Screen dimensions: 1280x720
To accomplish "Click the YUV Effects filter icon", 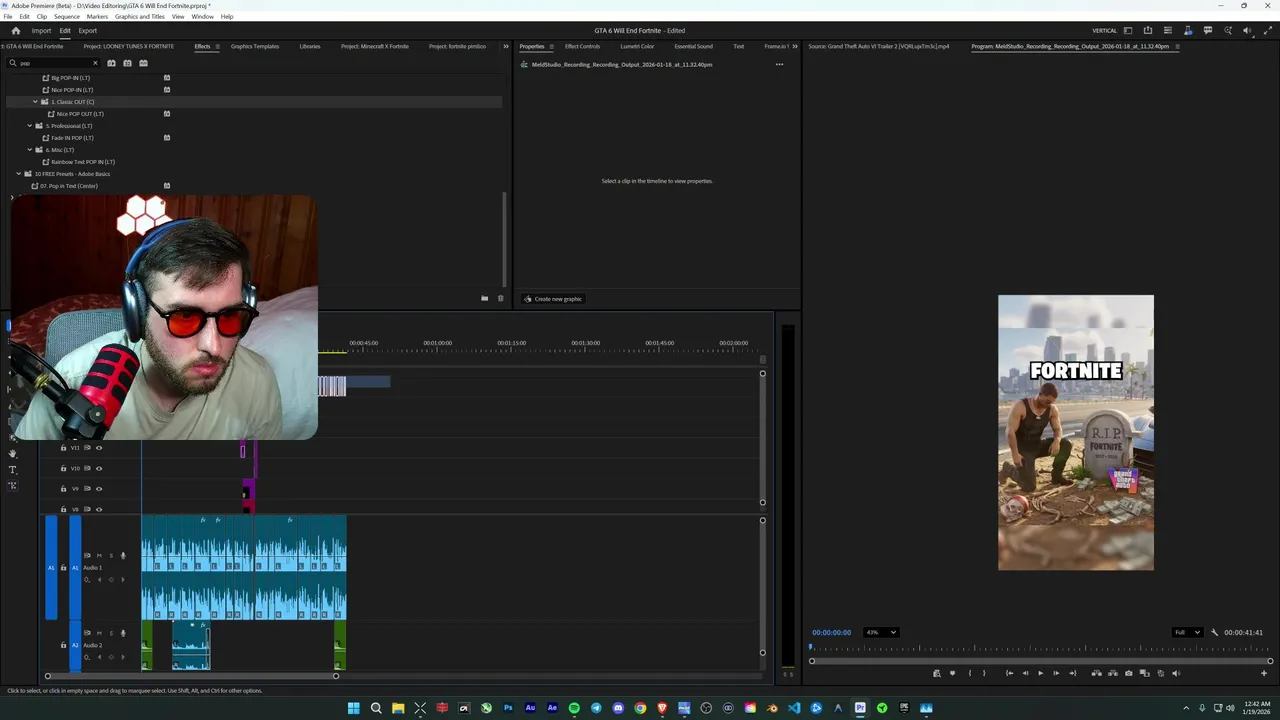I will (143, 63).
